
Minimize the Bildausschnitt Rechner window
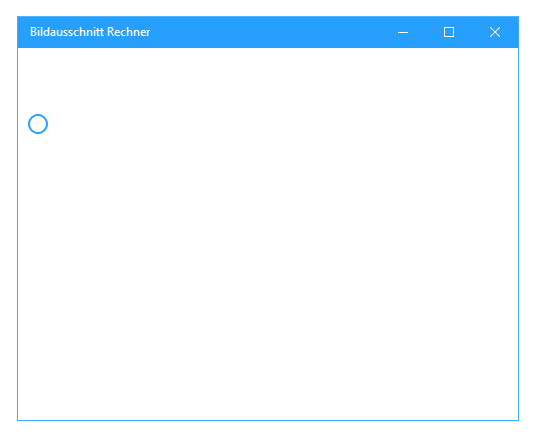coord(403,32)
